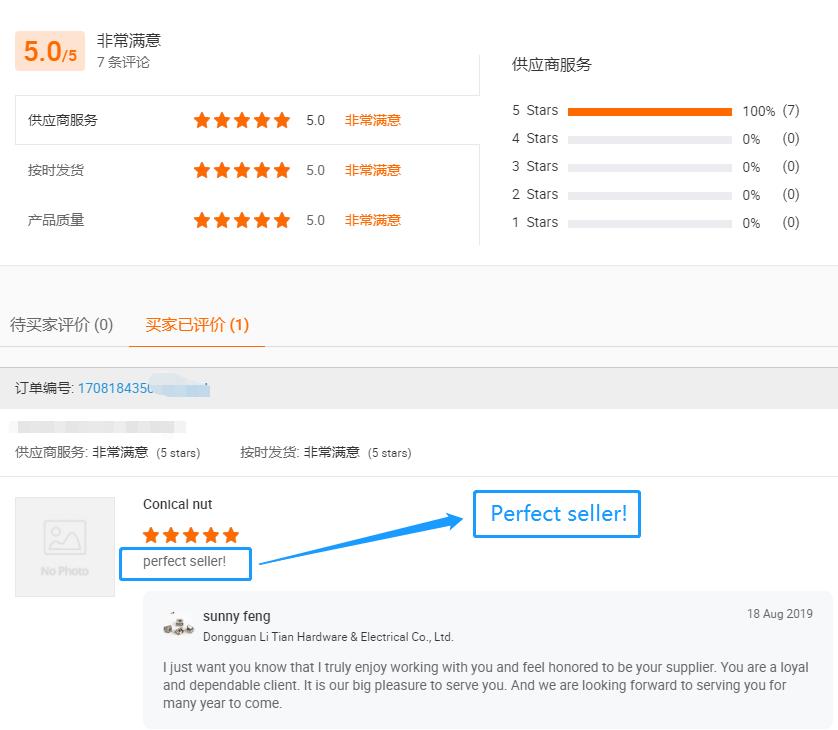
Task: Click sunny feng's avatar icon
Action: (179, 624)
